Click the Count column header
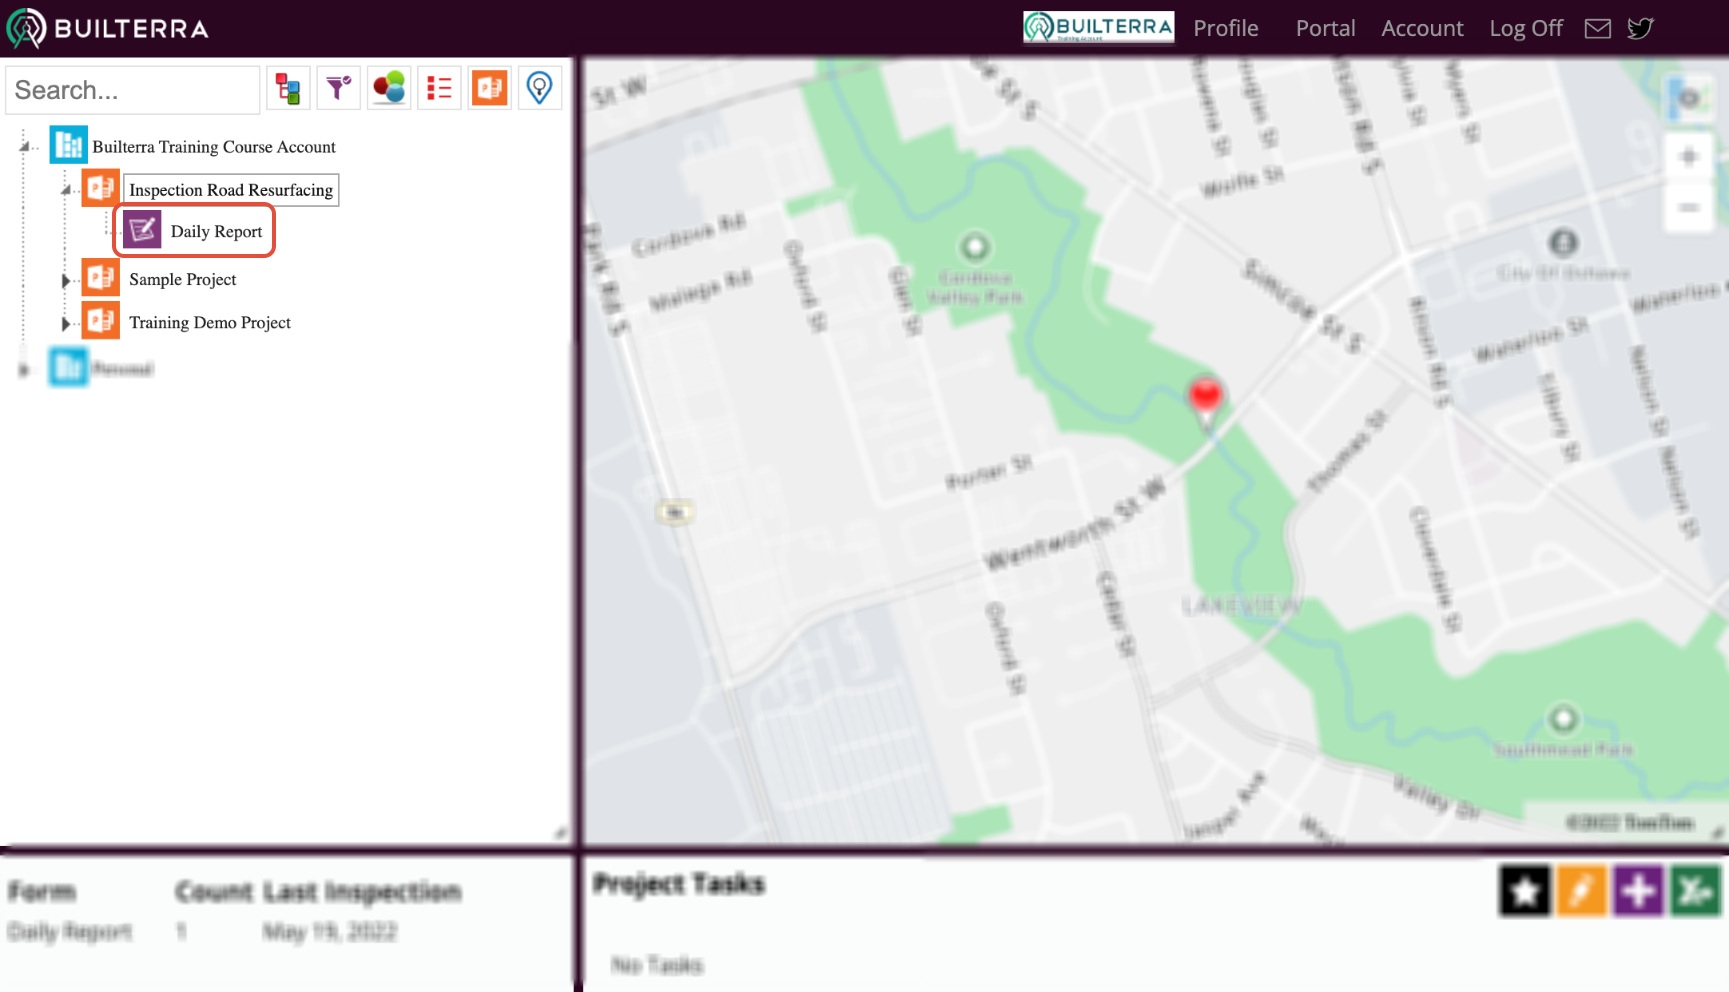1729x992 pixels. point(213,891)
